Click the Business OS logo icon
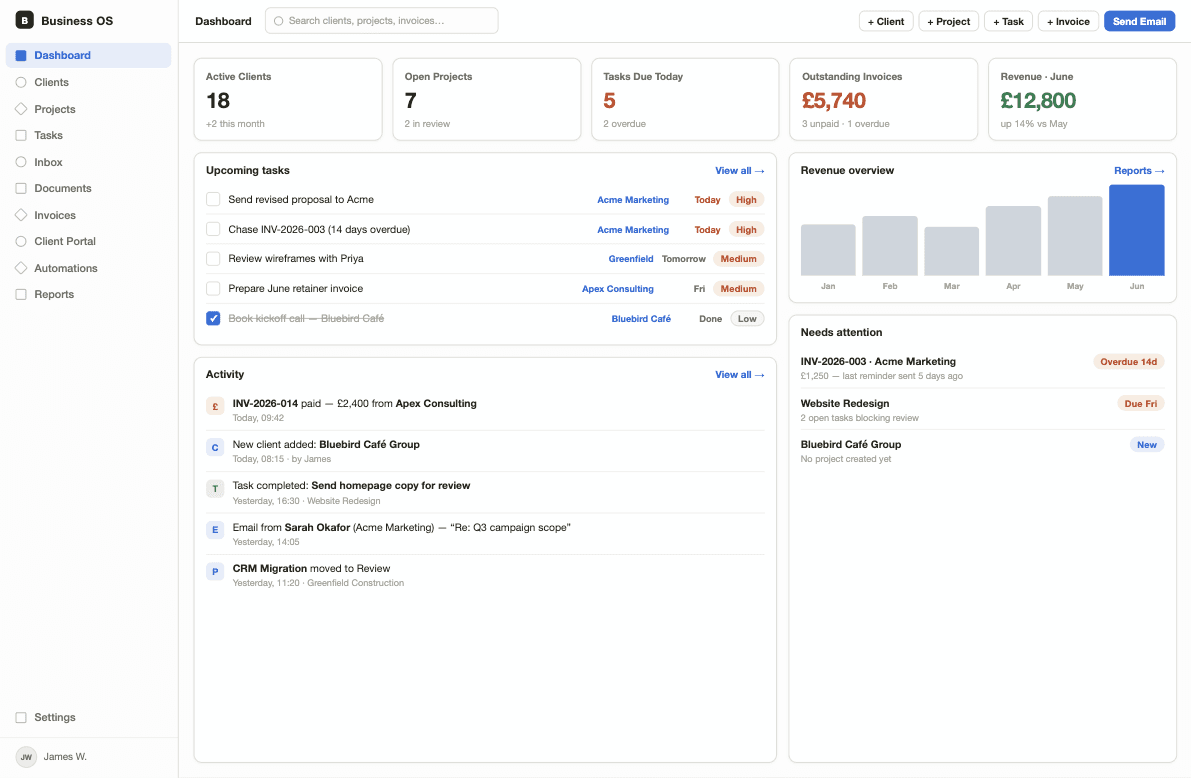Viewport: 1191px width, 778px height. pyautogui.click(x=24, y=21)
